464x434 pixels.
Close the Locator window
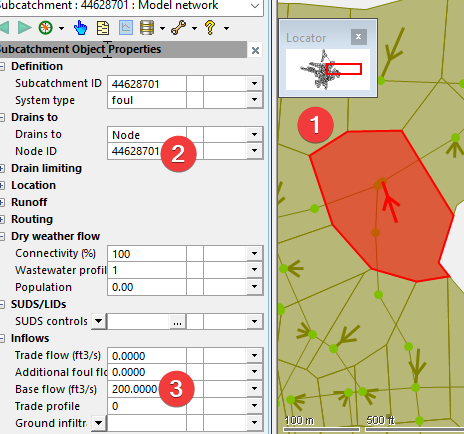[x=359, y=37]
